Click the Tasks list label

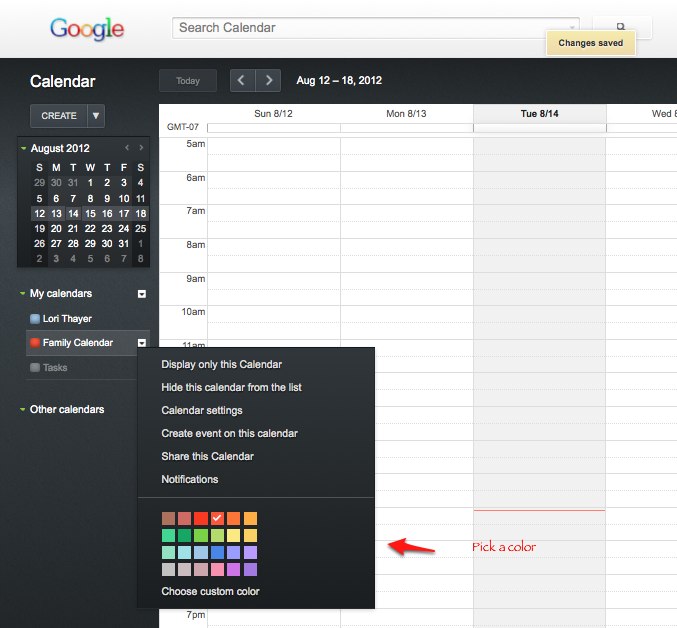coord(55,367)
